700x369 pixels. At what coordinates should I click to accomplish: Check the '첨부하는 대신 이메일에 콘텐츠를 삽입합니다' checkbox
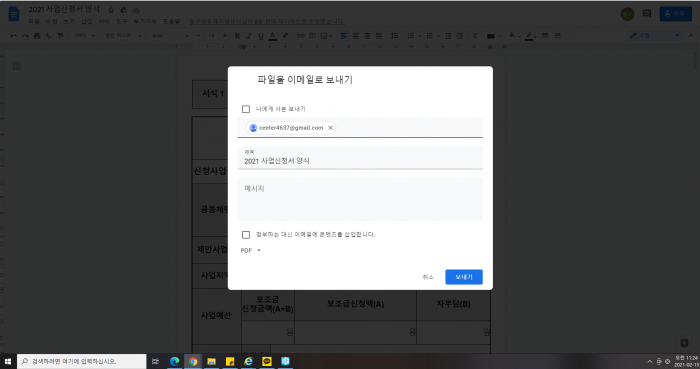pyautogui.click(x=246, y=235)
